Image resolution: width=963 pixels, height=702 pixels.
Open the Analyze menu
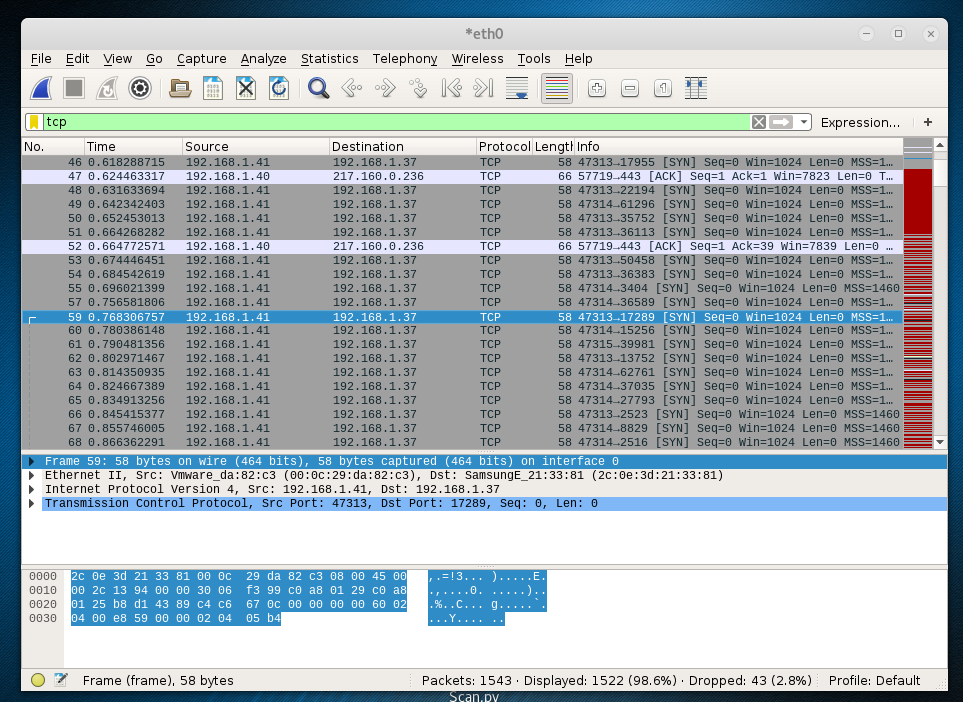[x=263, y=59]
